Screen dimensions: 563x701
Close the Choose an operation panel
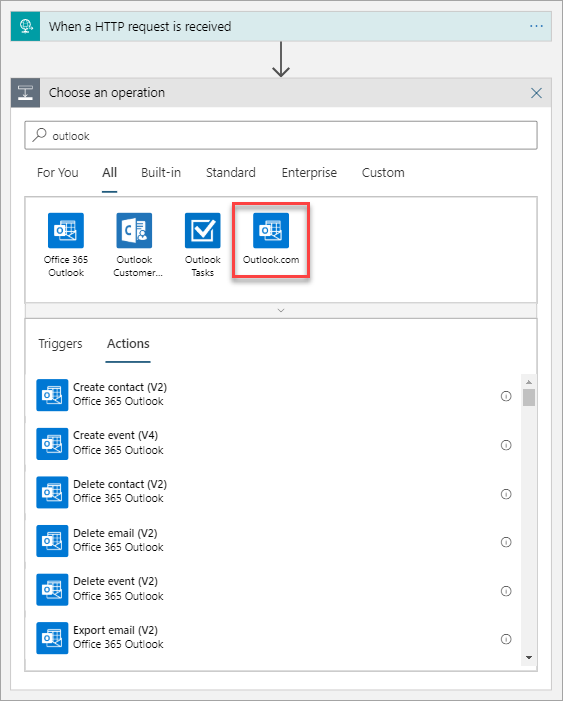(536, 93)
